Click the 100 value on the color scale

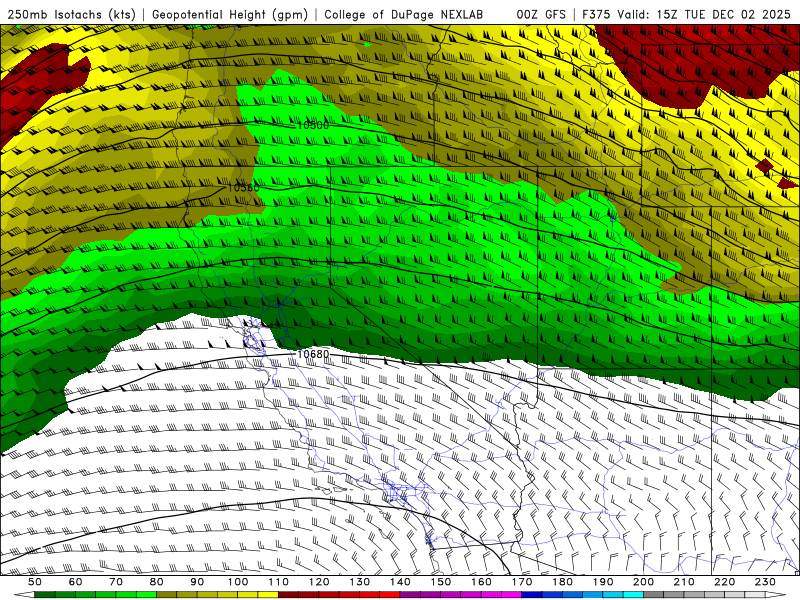tap(238, 582)
